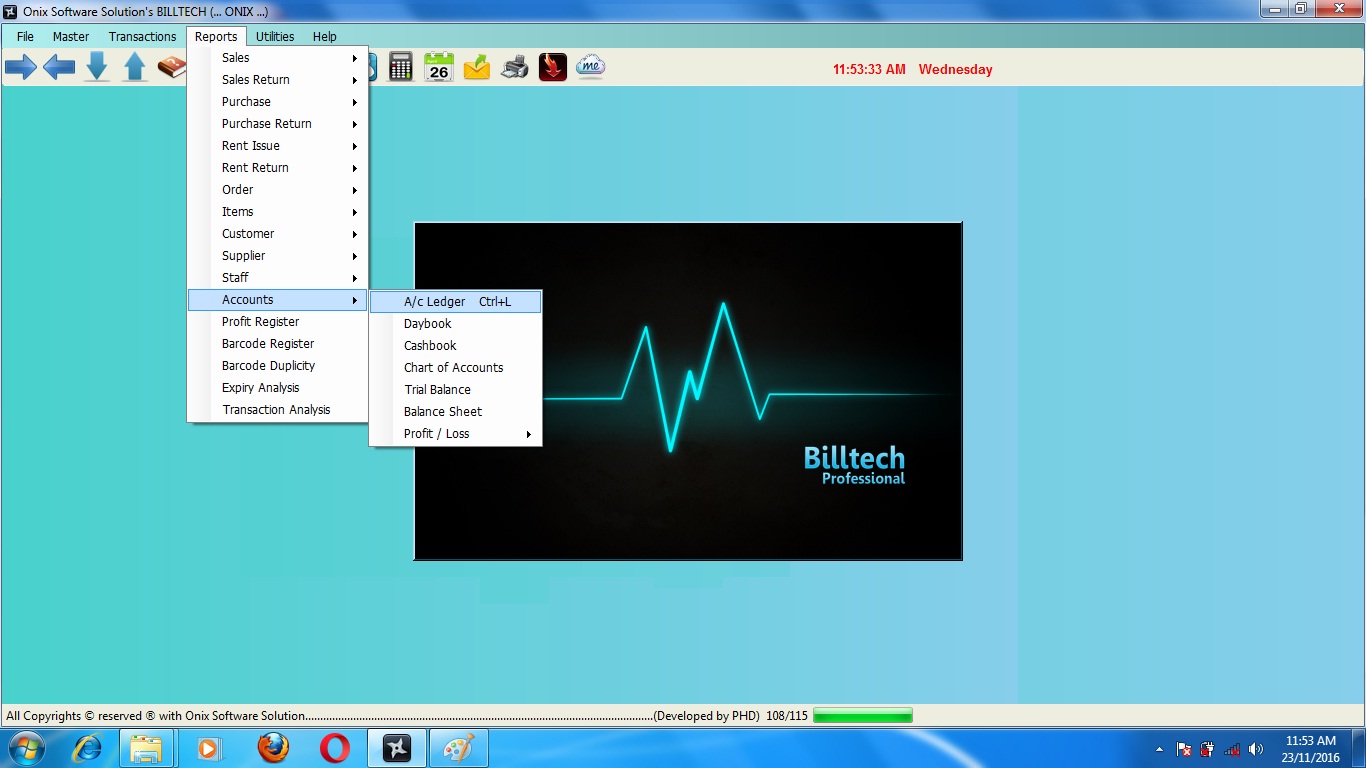Click the network signal tray icon
Image resolution: width=1366 pixels, height=768 pixels.
(1233, 749)
